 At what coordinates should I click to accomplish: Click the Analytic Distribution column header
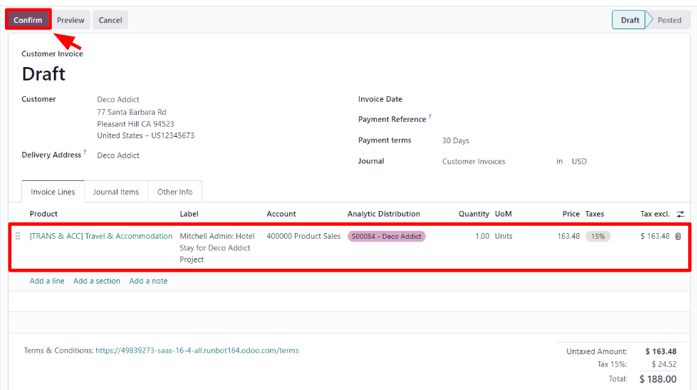tap(384, 214)
